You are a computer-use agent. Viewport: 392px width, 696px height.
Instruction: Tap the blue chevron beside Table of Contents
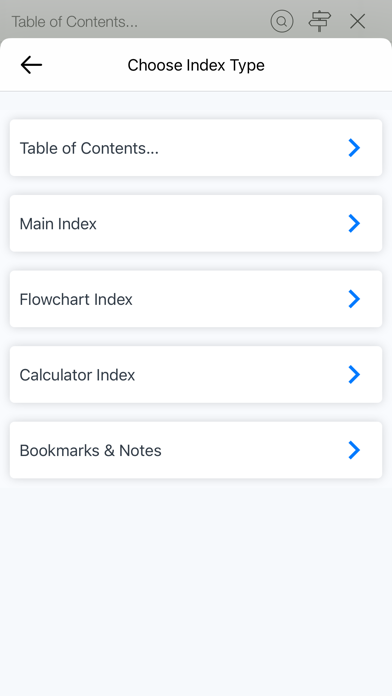pyautogui.click(x=354, y=148)
